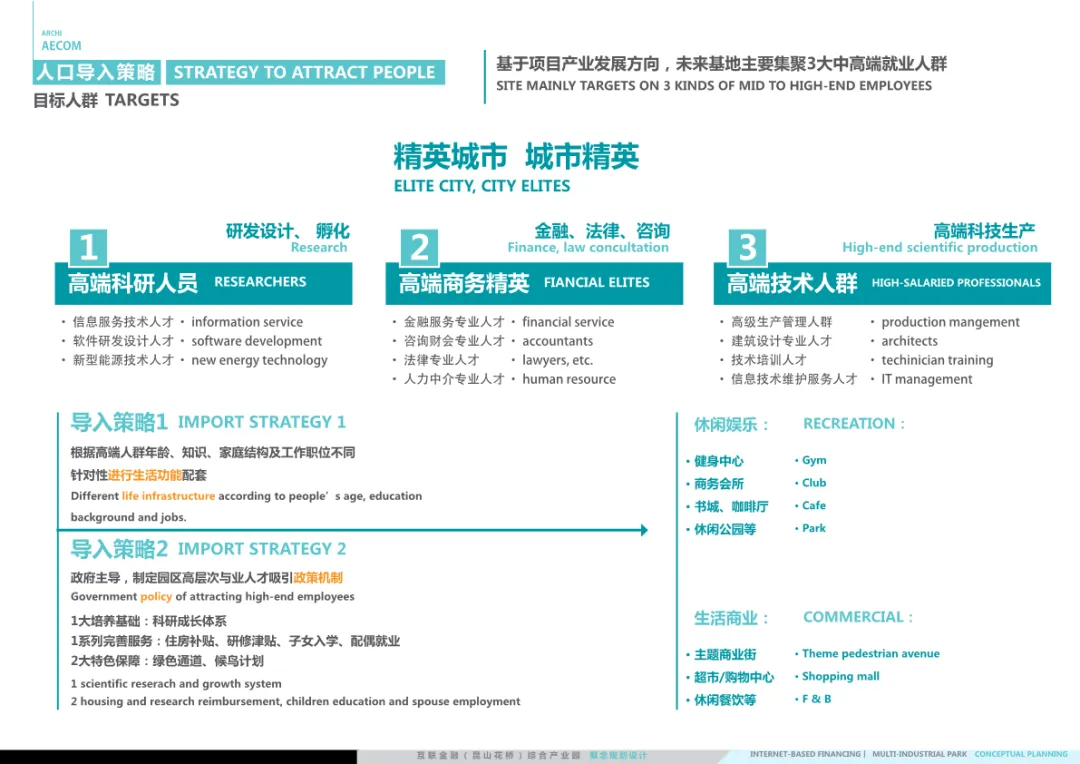Screen dimensions: 1080x764
Task: Click 'software development' list item
Action: pos(256,341)
